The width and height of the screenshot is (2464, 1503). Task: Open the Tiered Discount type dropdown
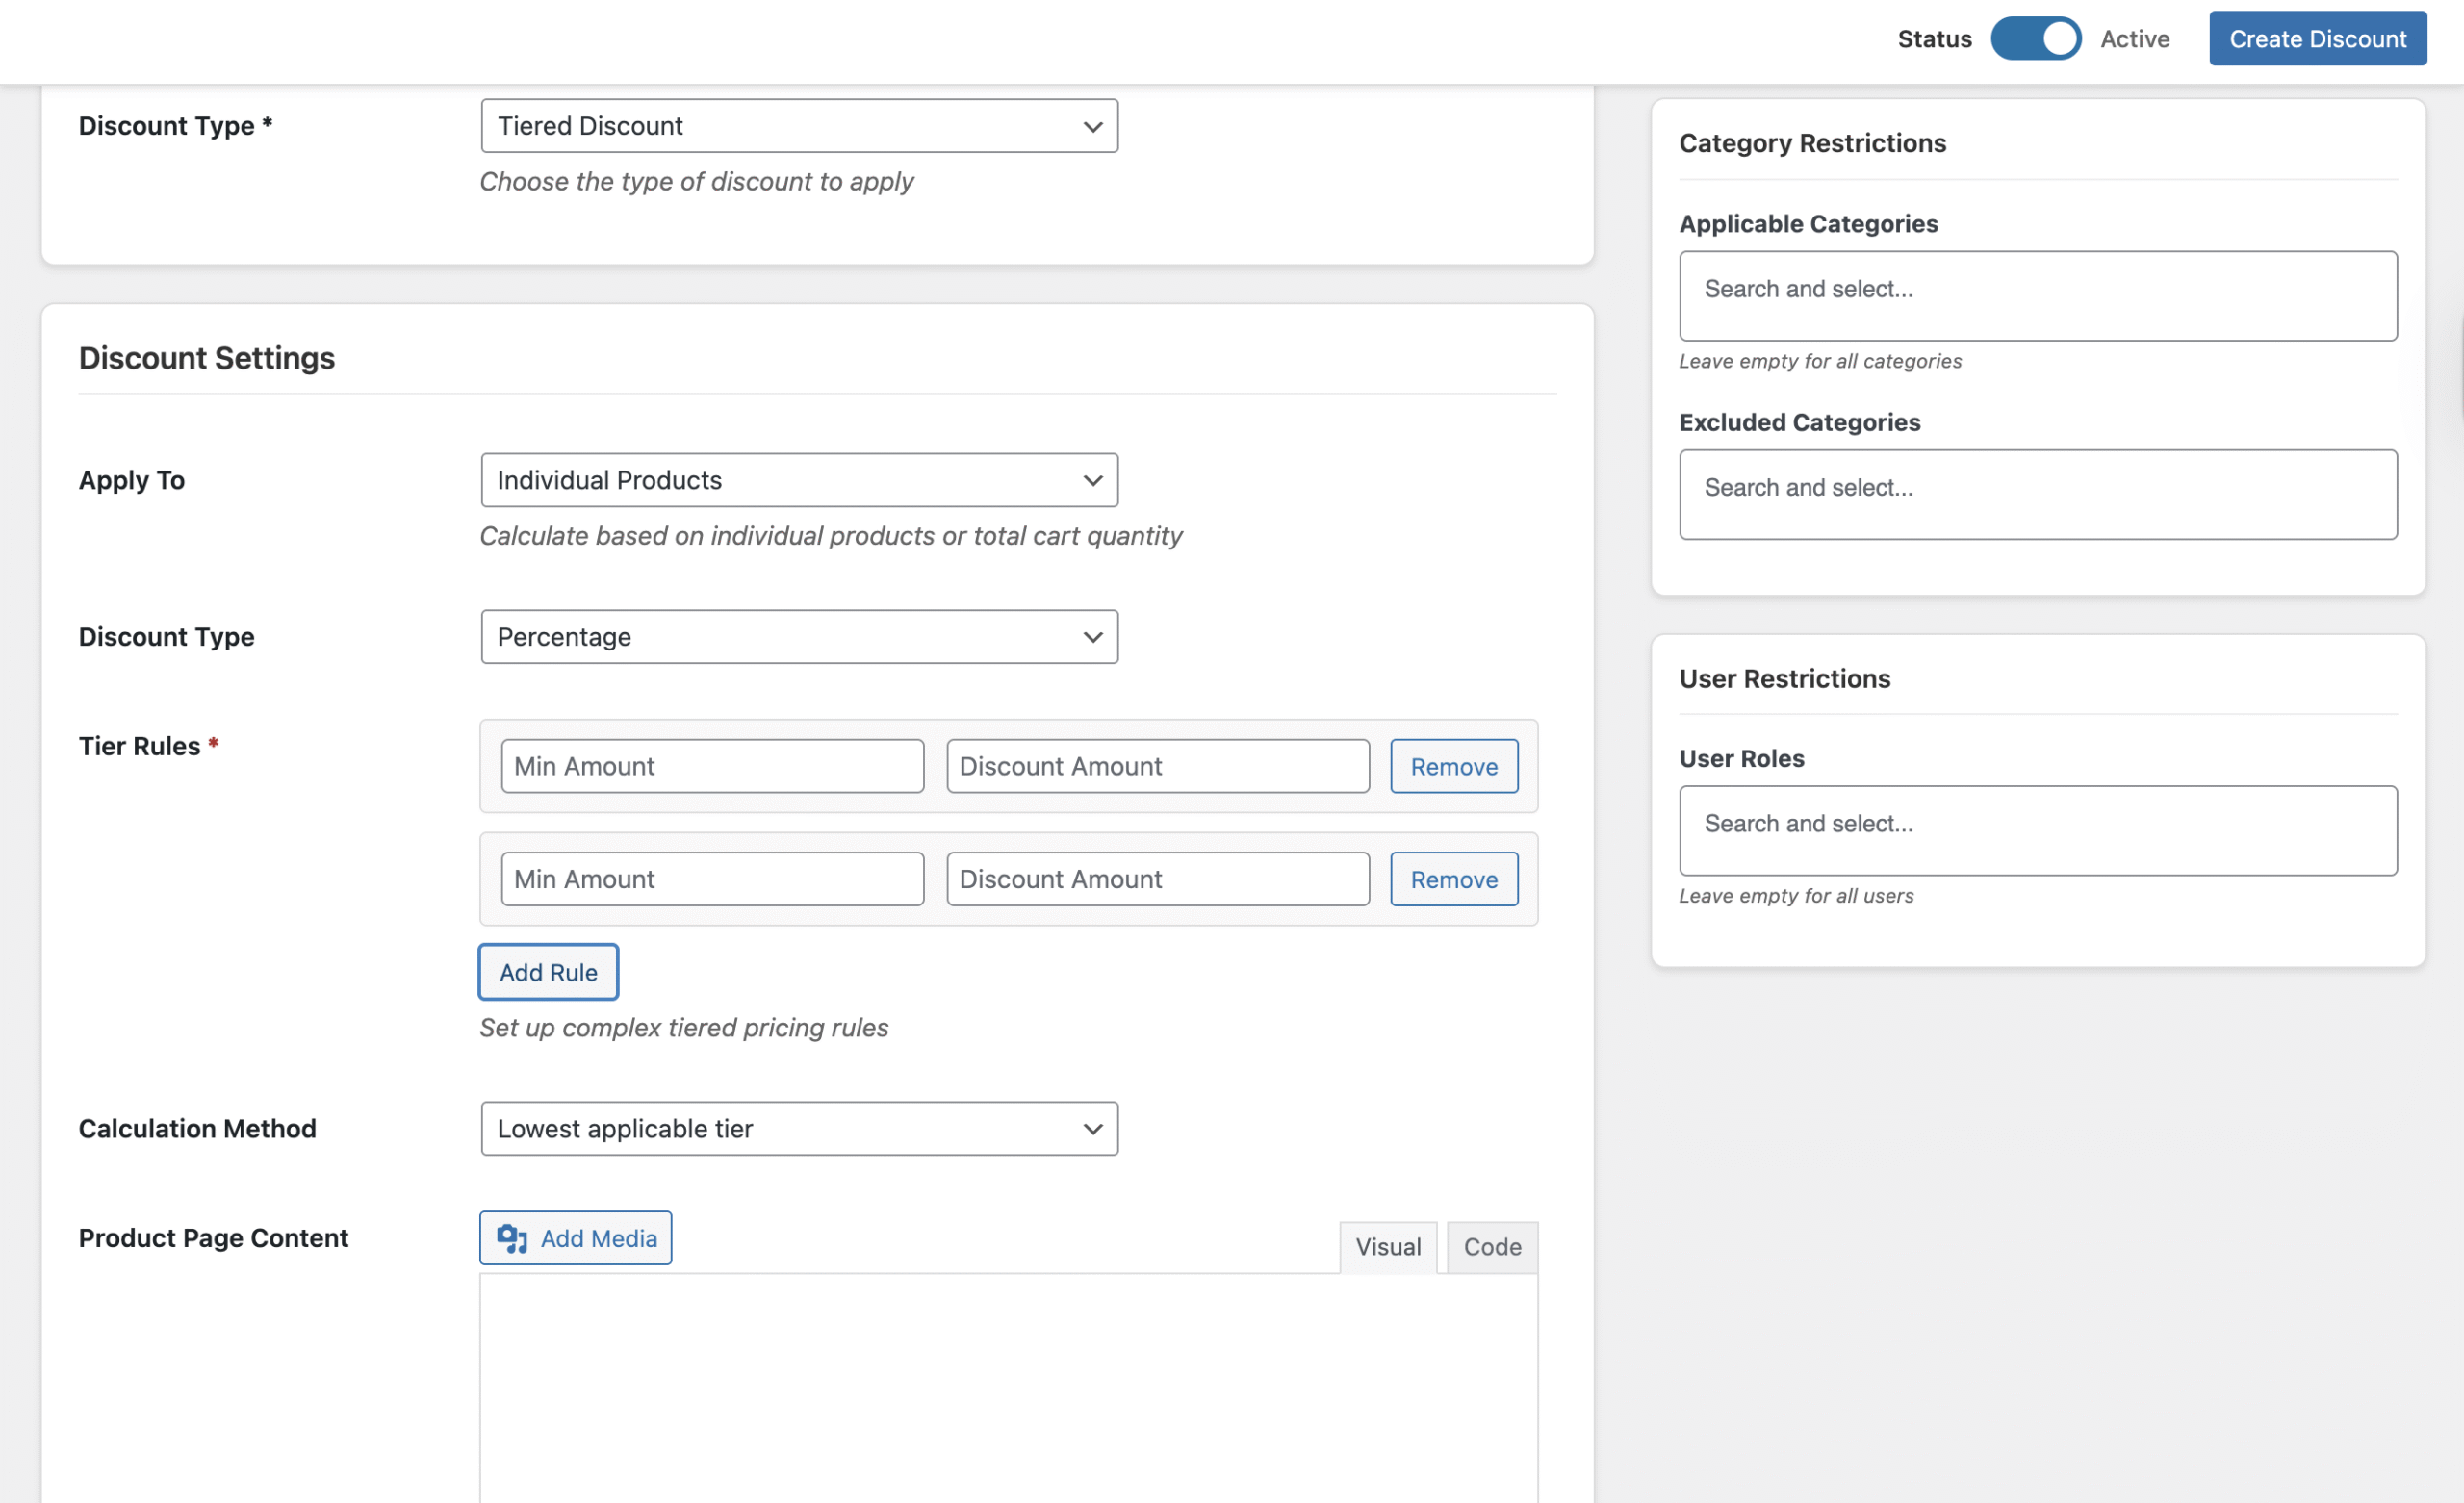tap(798, 126)
